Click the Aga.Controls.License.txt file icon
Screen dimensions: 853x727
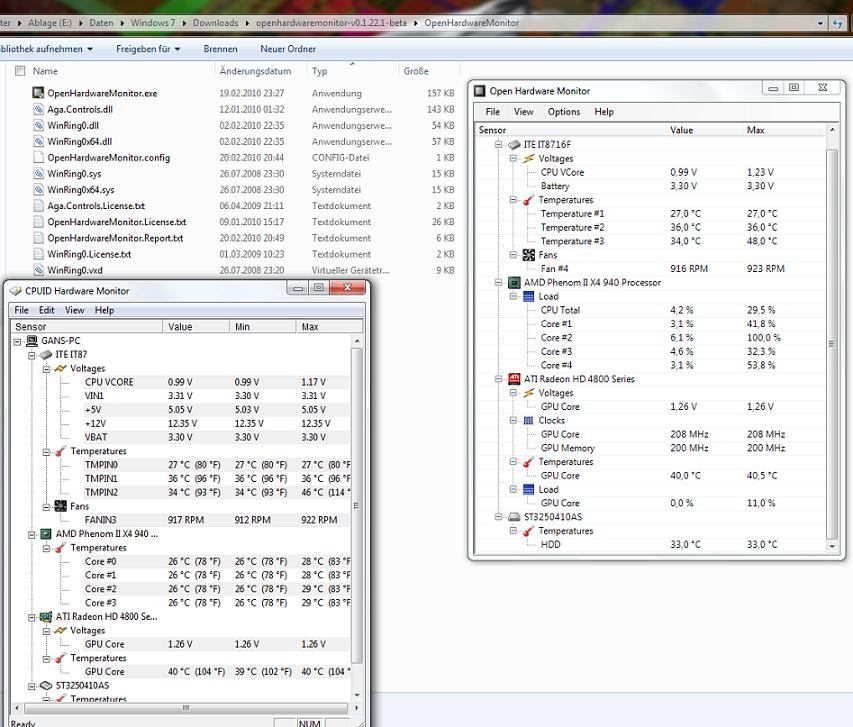[38, 206]
